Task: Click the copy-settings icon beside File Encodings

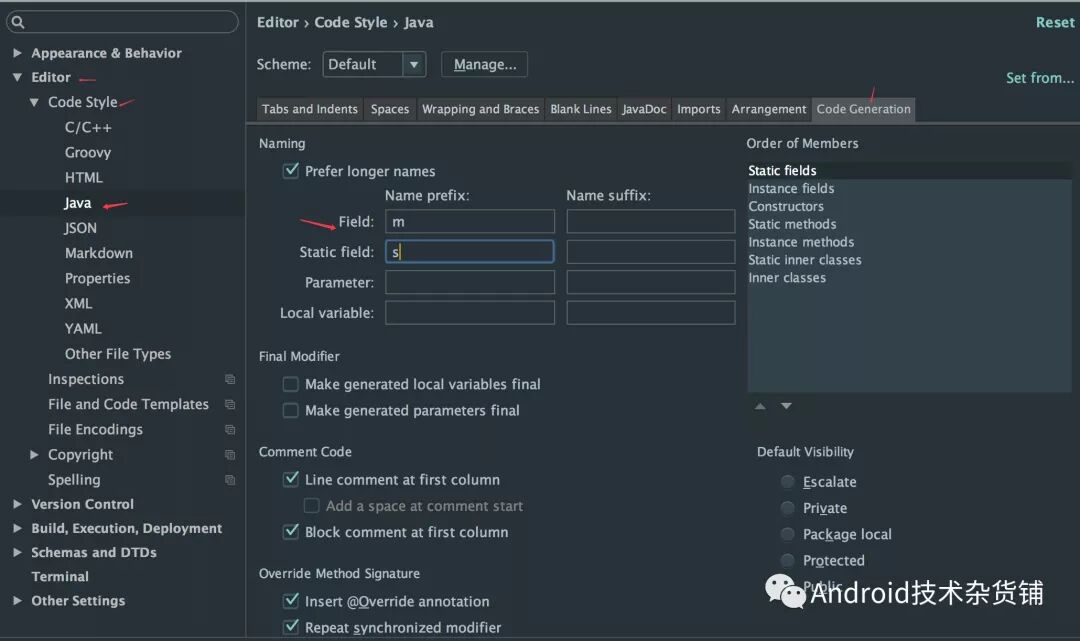Action: [x=230, y=429]
